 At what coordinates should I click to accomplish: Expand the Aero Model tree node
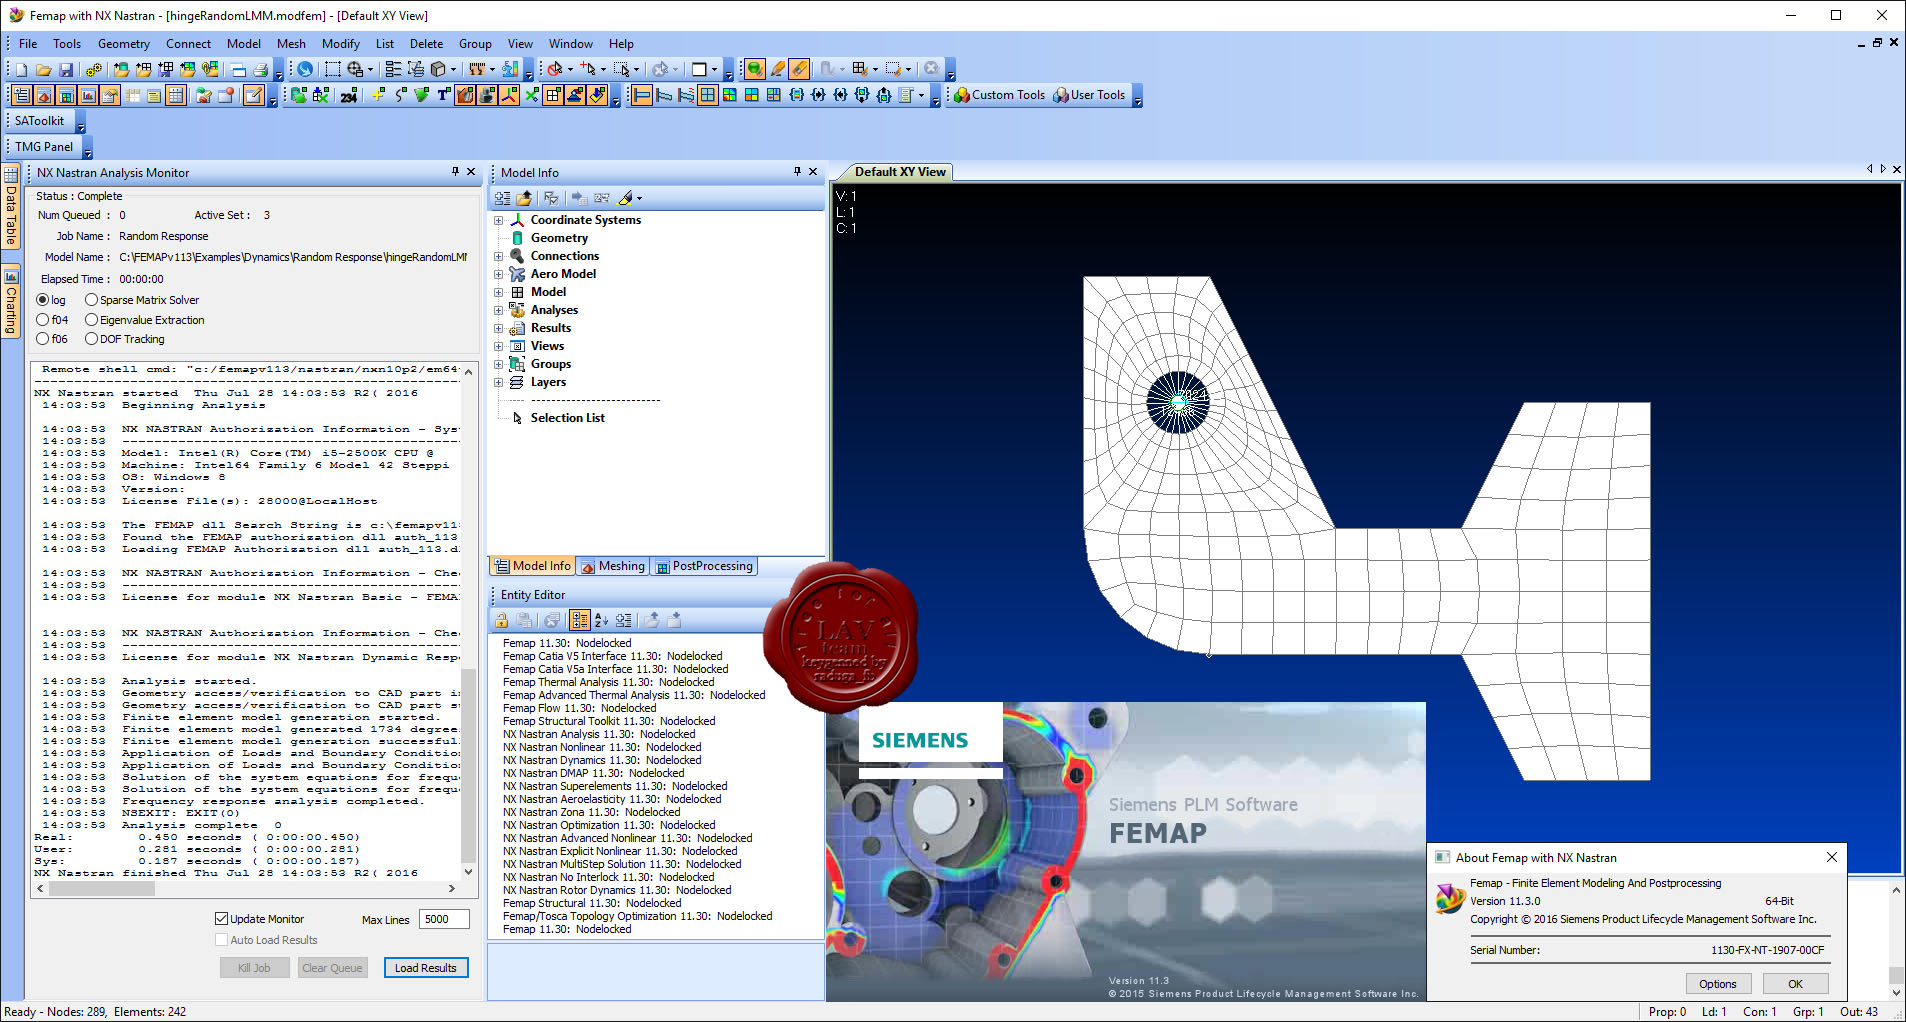[498, 274]
